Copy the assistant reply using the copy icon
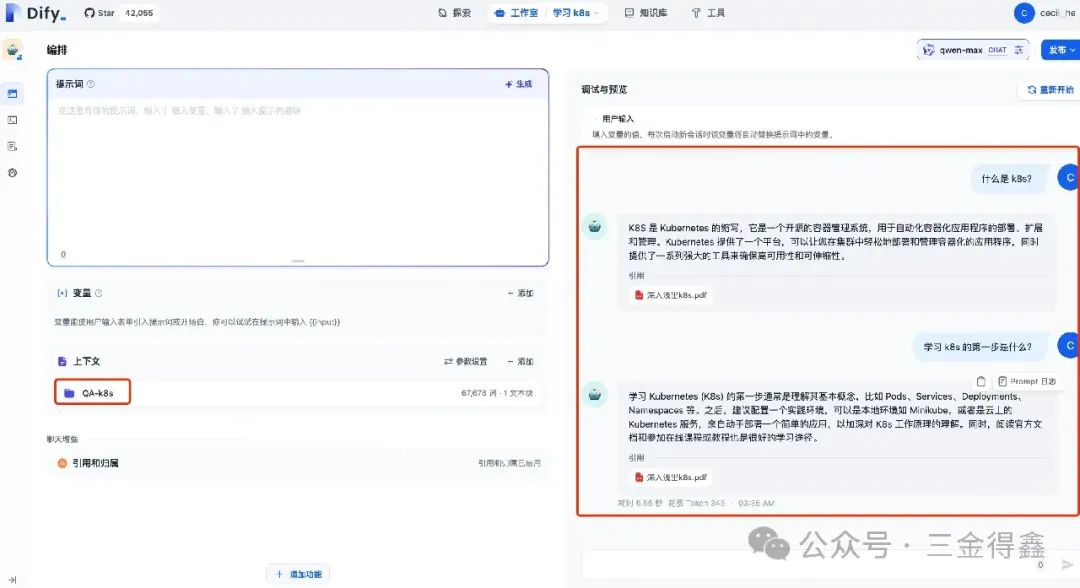The image size is (1080, 588). (x=982, y=381)
